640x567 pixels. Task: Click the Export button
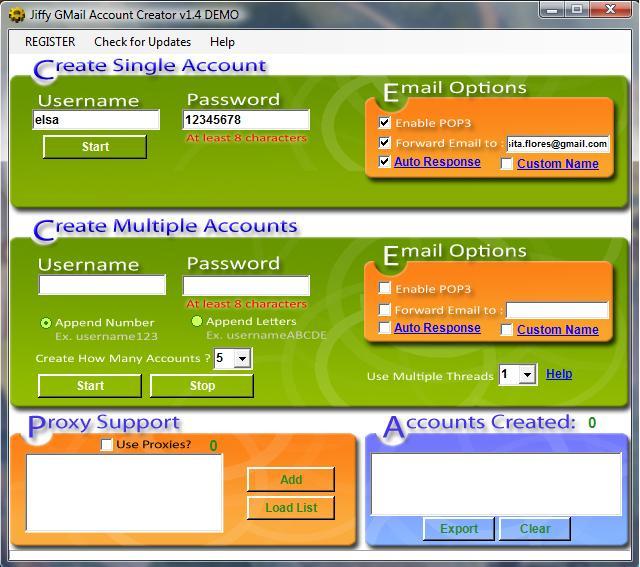459,529
